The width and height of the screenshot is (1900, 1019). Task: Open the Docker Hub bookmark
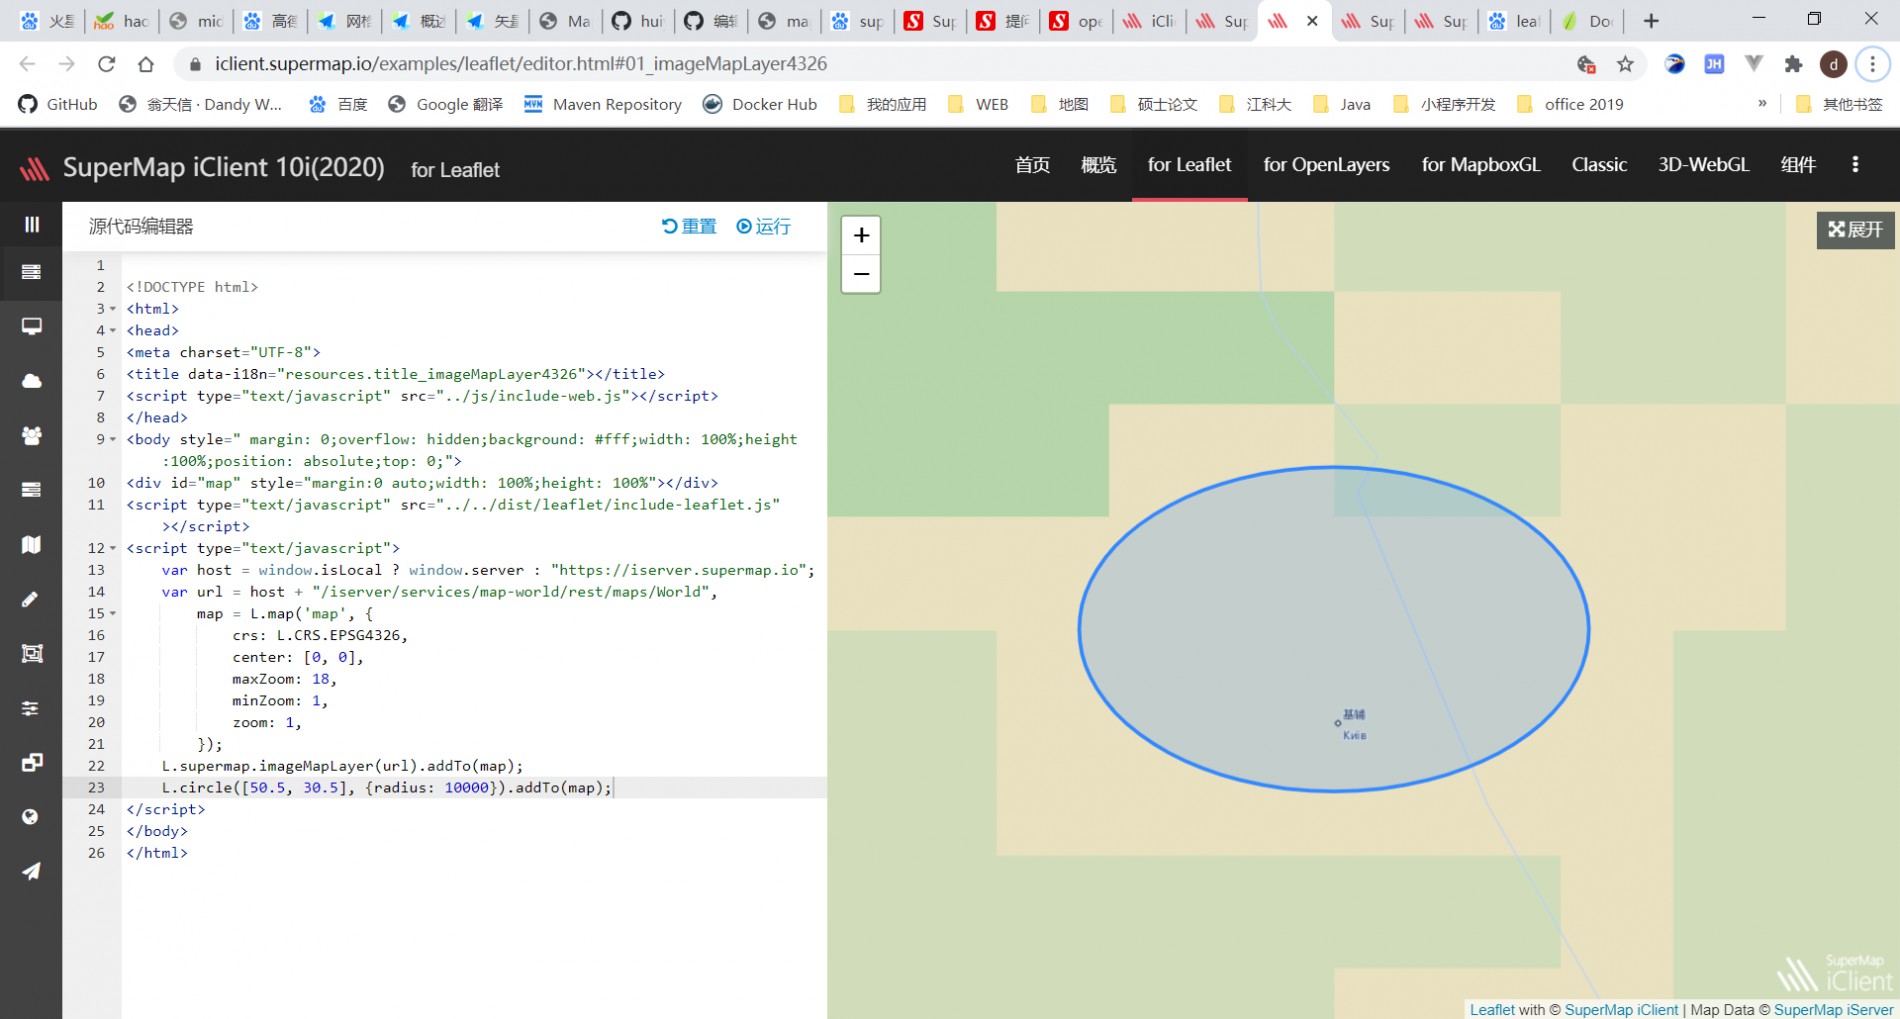pos(760,104)
